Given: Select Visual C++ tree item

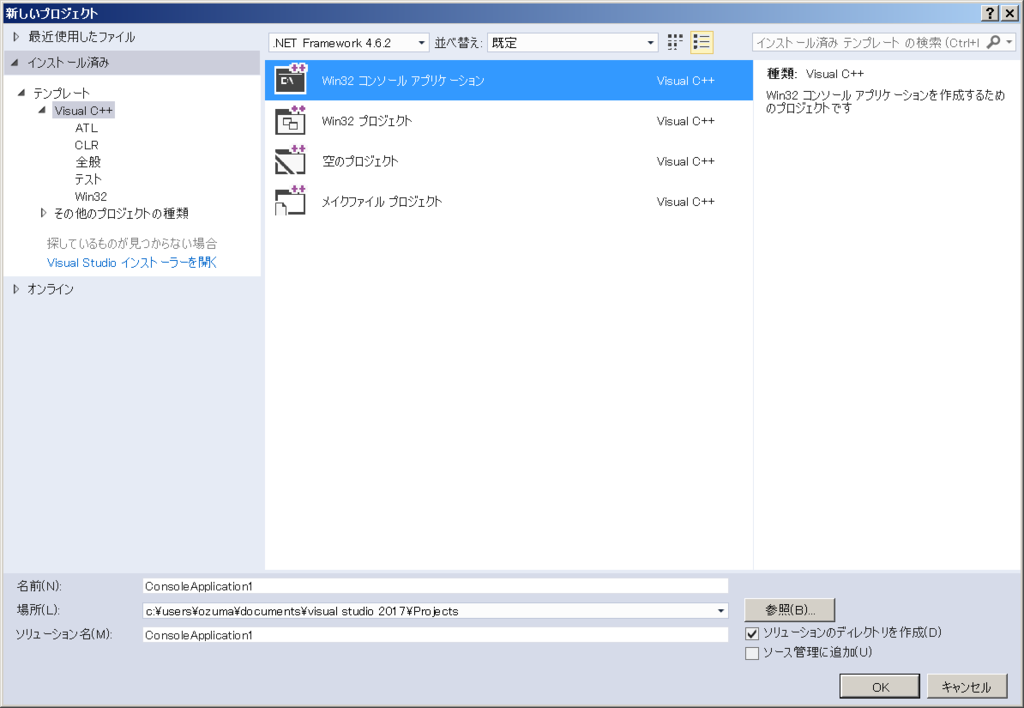Looking at the screenshot, I should 84,110.
